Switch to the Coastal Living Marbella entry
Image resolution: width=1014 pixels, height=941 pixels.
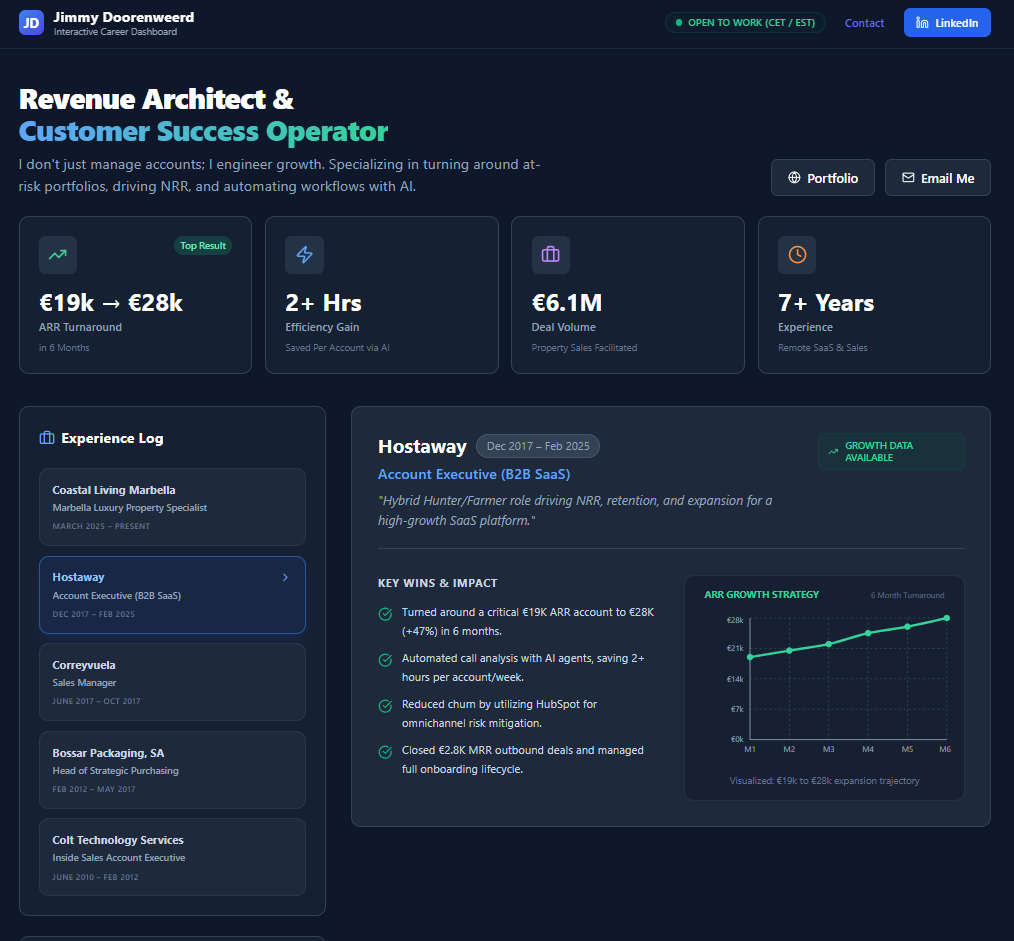(172, 505)
